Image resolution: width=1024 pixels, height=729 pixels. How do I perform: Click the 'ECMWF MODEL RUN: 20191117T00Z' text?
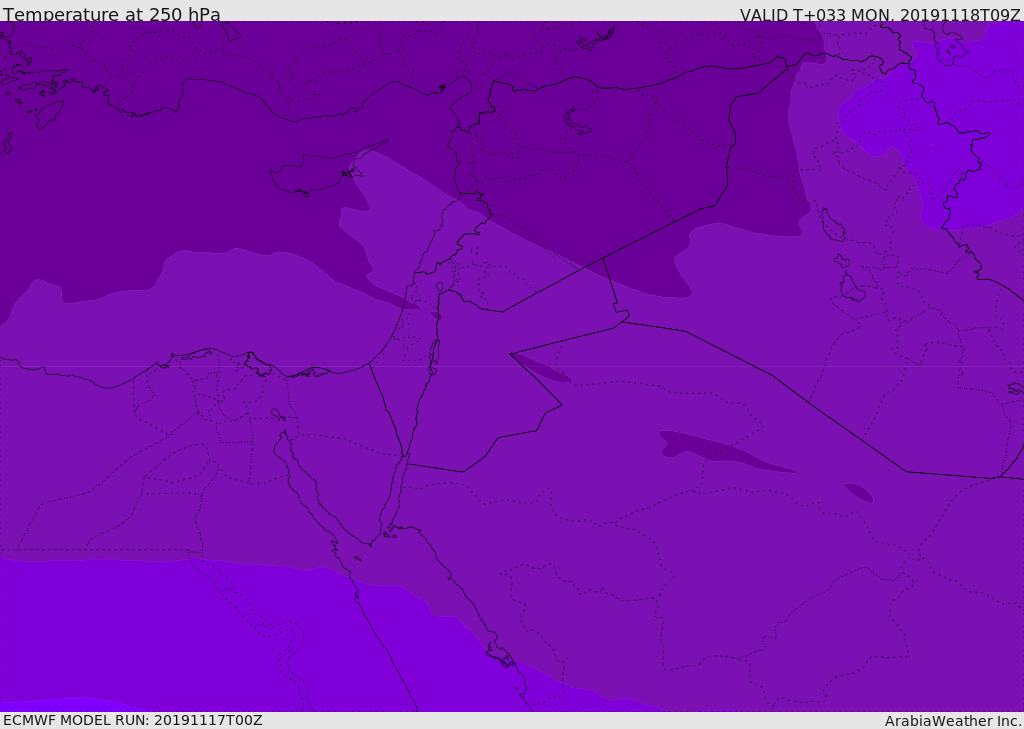pos(133,720)
